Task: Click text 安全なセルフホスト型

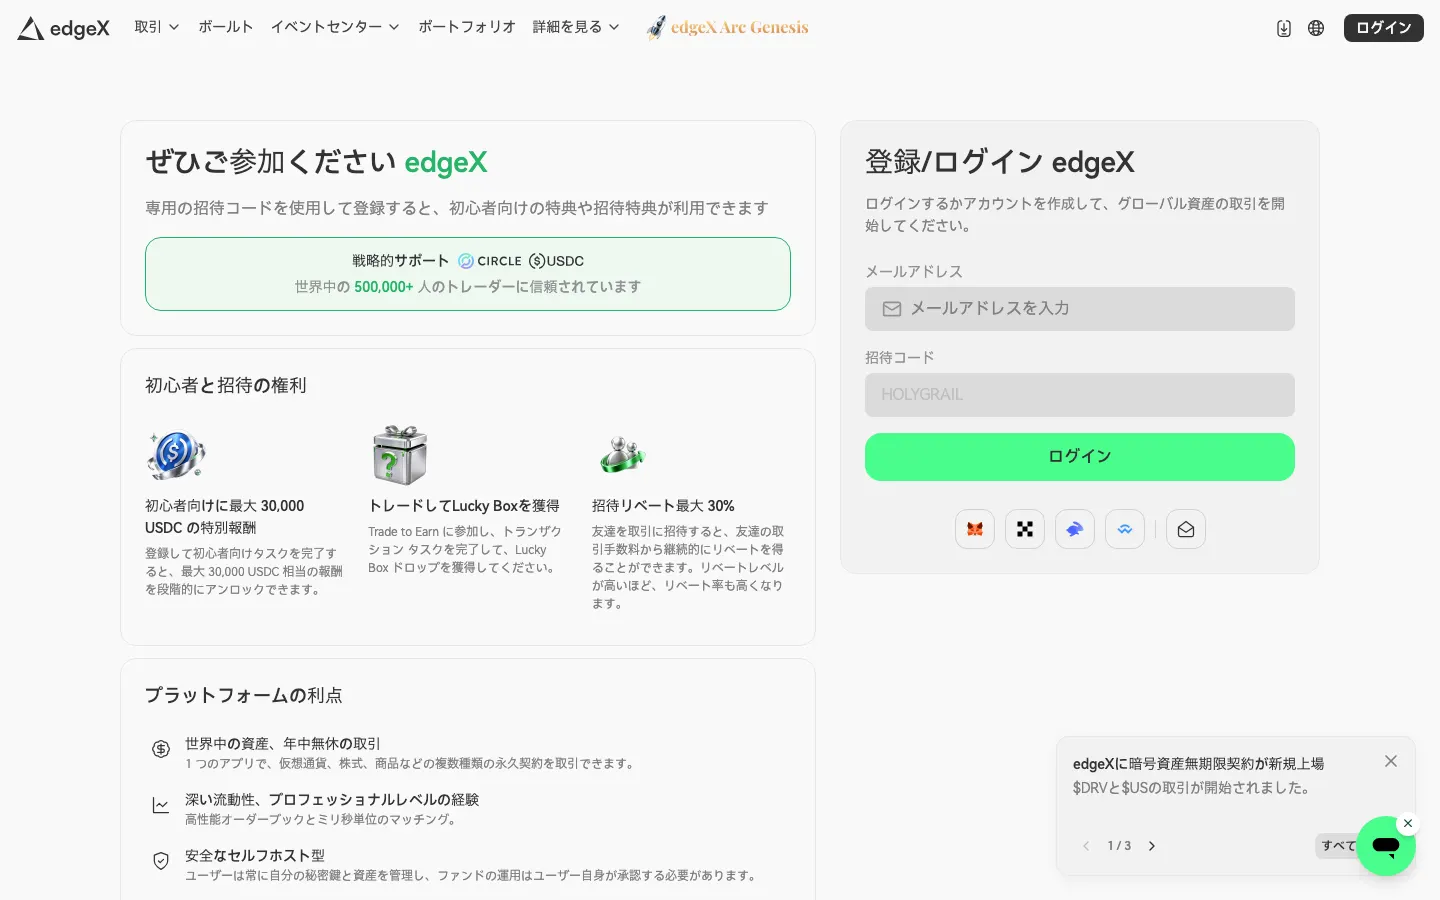Action: pos(255,856)
